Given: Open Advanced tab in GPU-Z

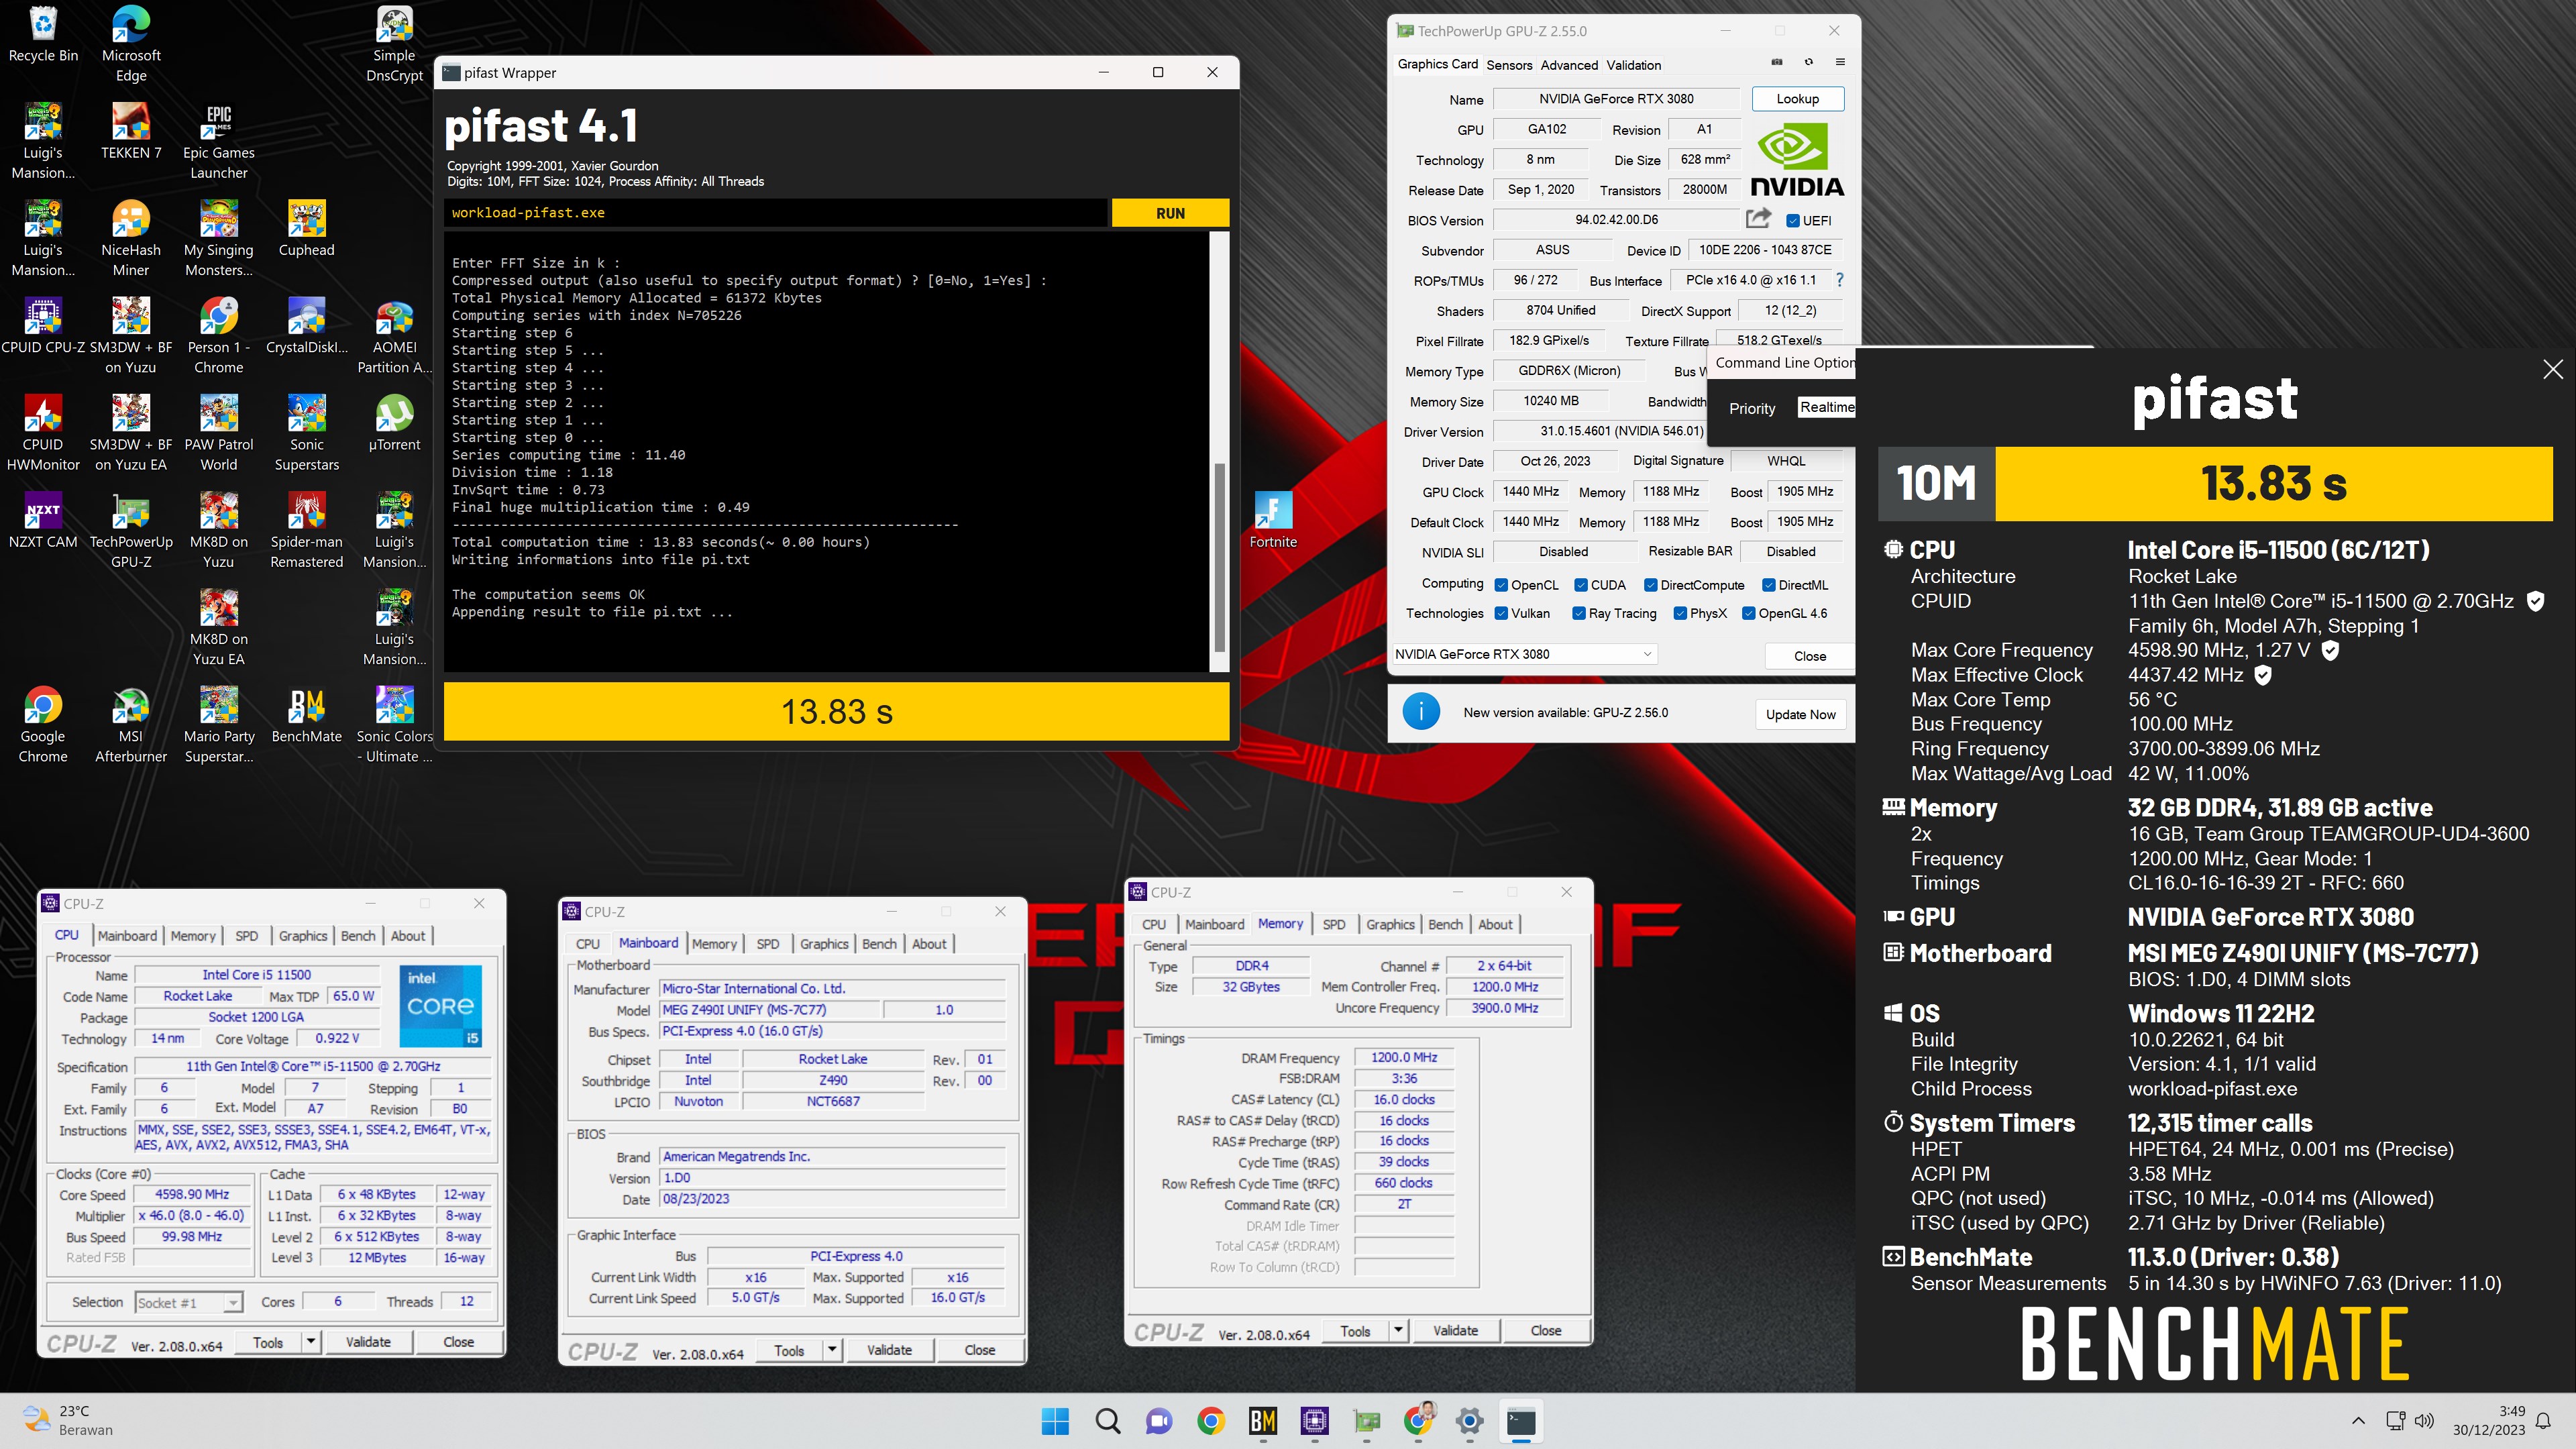Looking at the screenshot, I should click(x=1569, y=65).
